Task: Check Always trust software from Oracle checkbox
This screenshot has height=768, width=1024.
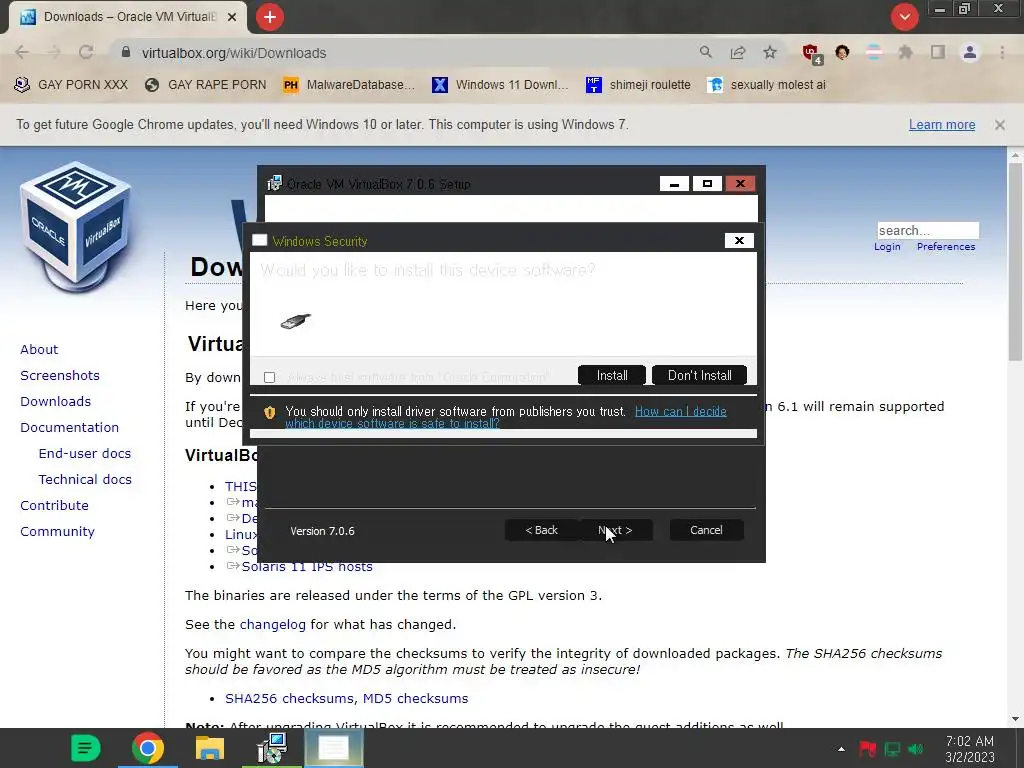Action: point(269,377)
